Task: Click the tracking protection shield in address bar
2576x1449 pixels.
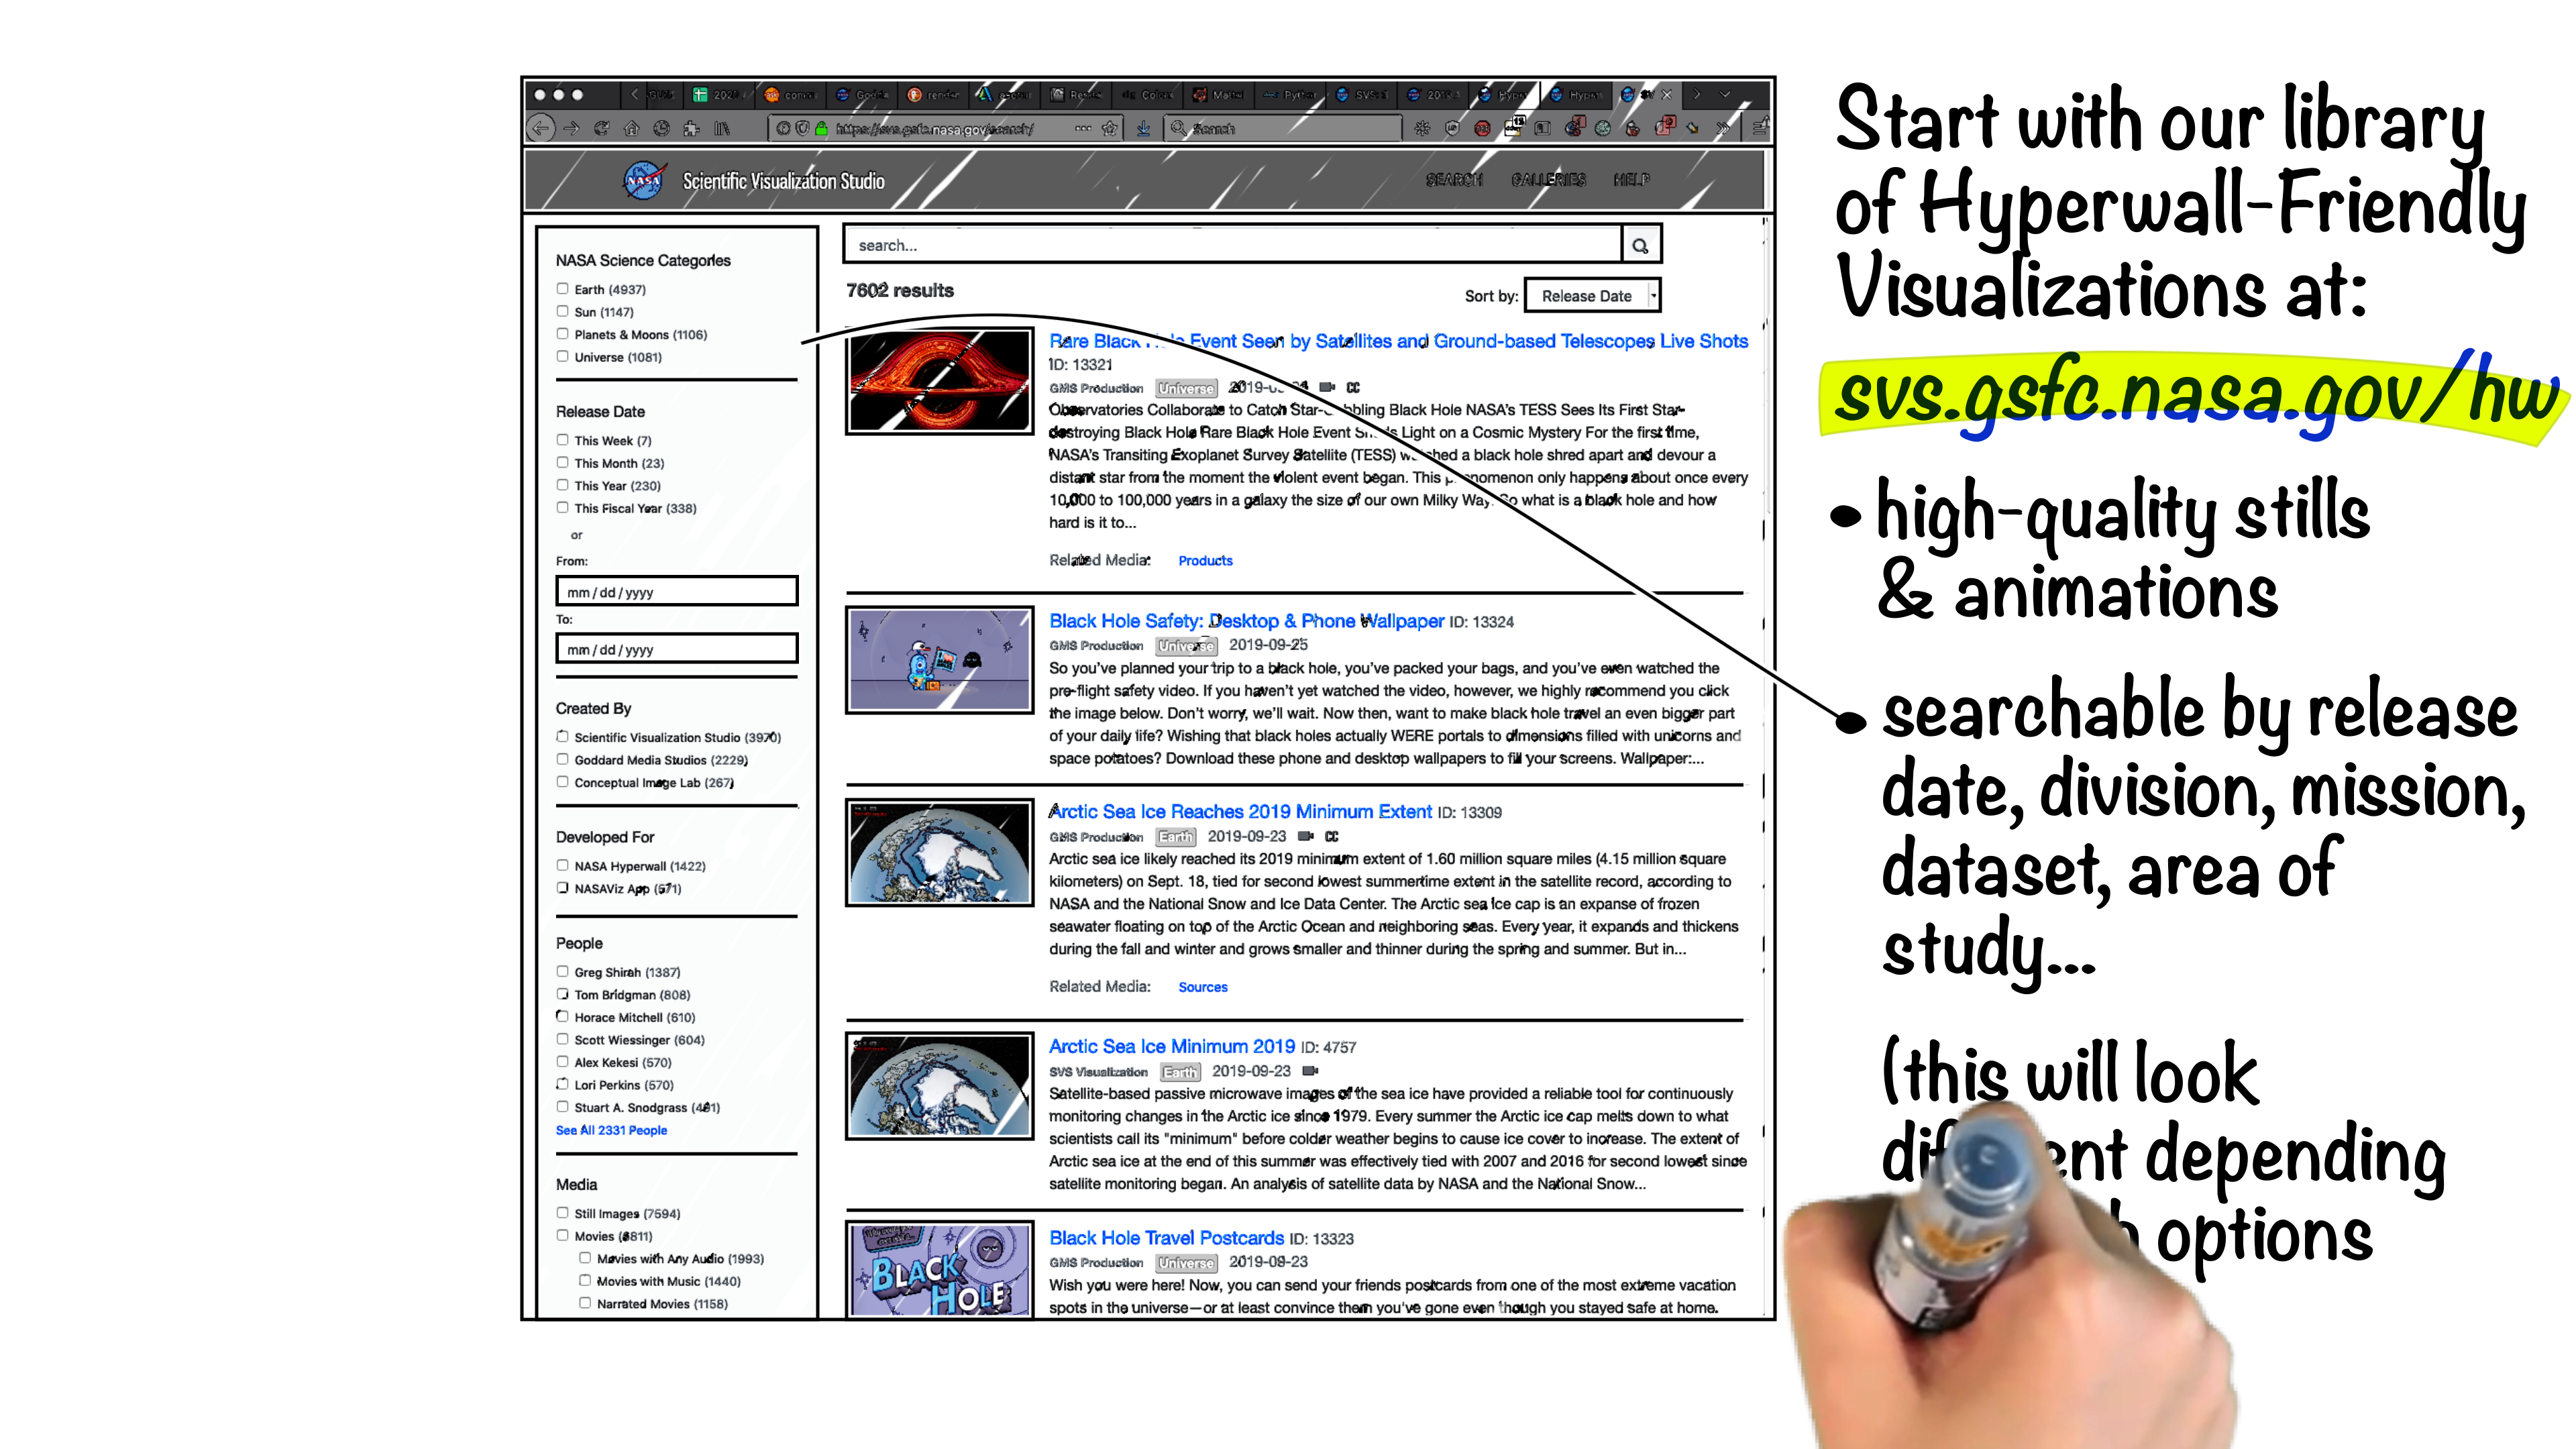Action: [802, 128]
